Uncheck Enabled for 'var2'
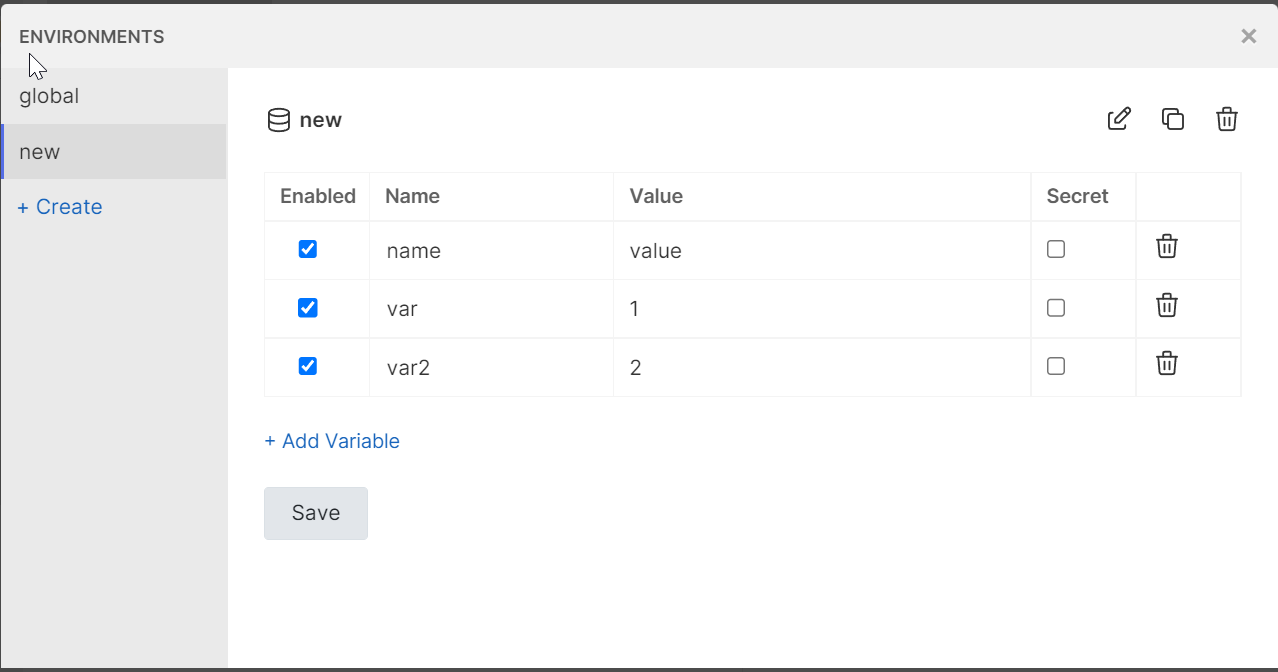The image size is (1278, 672). (x=307, y=365)
